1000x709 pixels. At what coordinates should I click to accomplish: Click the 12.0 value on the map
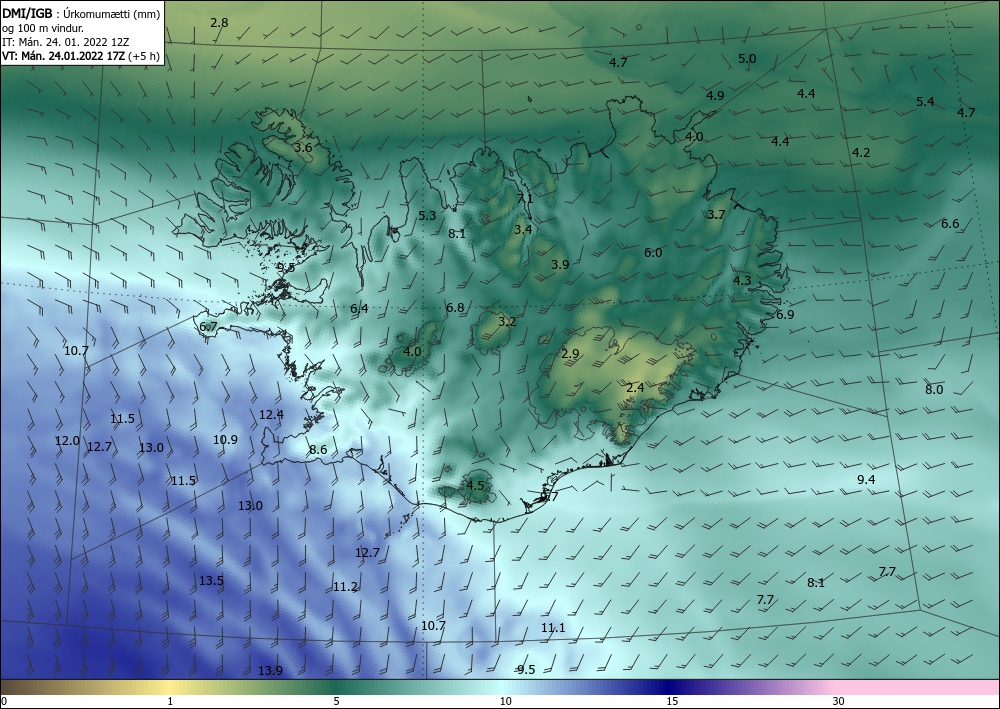[67, 441]
